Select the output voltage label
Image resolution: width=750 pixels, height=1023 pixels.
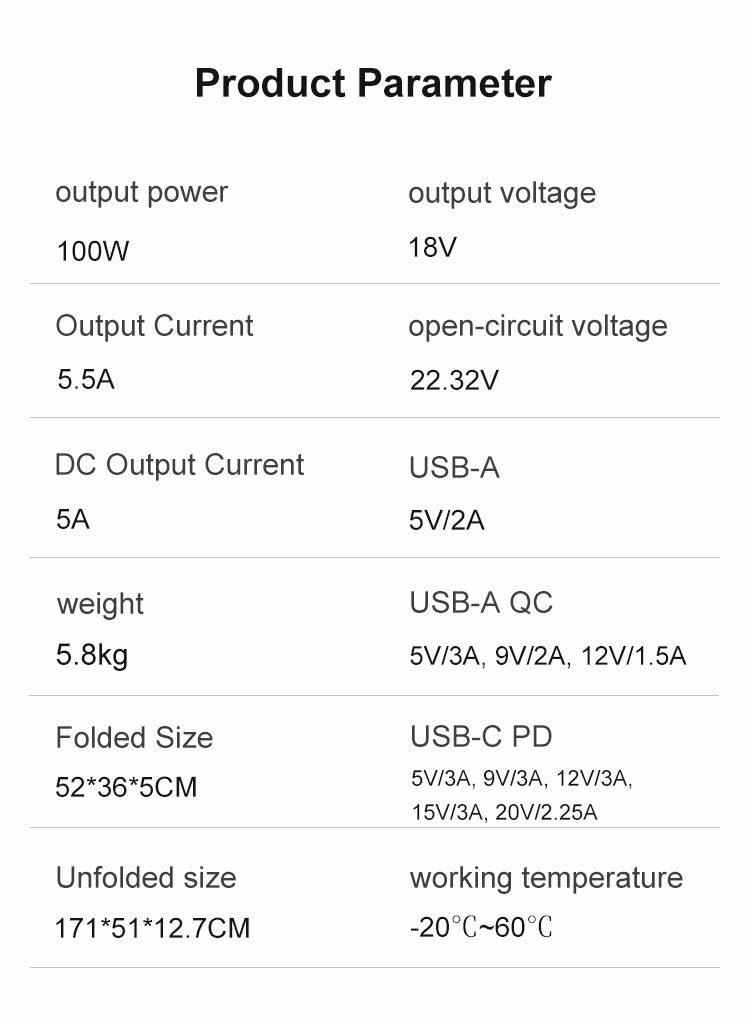[x=502, y=194]
